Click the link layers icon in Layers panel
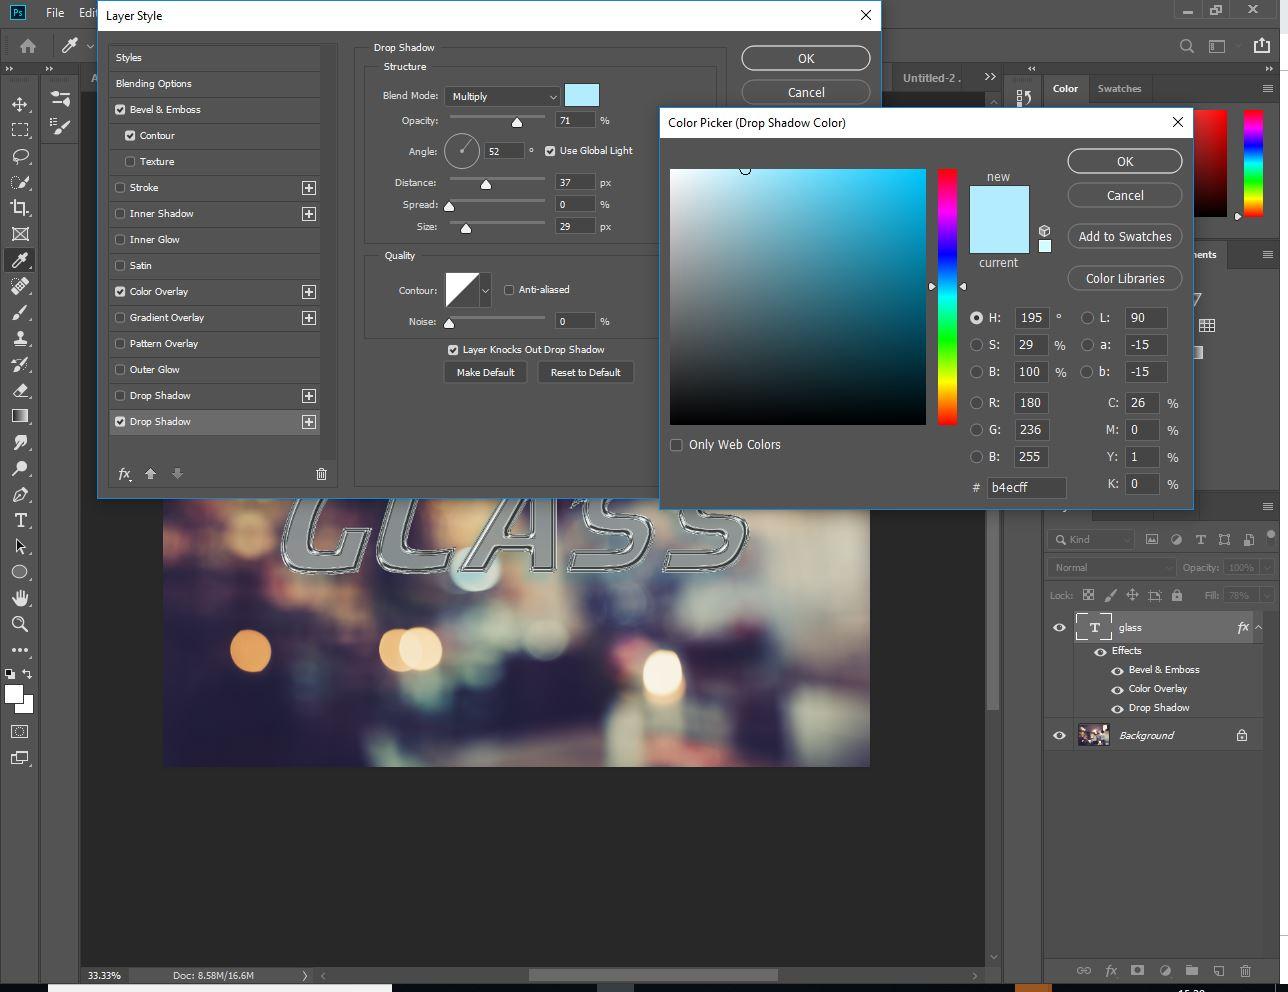The height and width of the screenshot is (992, 1288). click(1083, 970)
